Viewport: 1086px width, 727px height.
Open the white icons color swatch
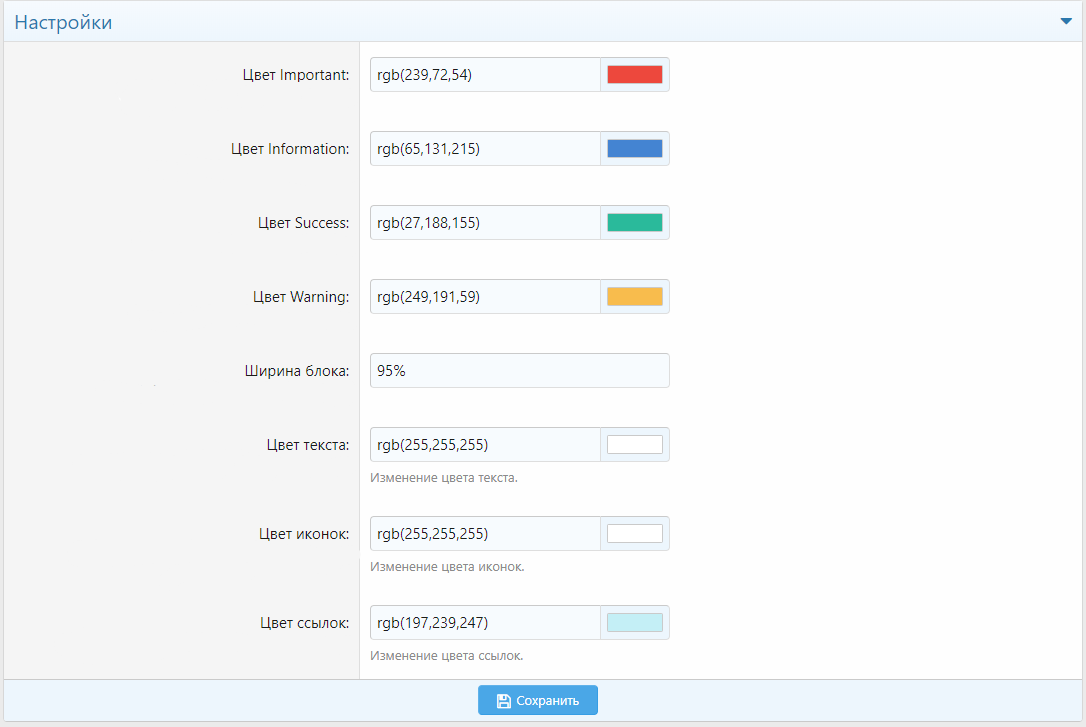click(634, 534)
